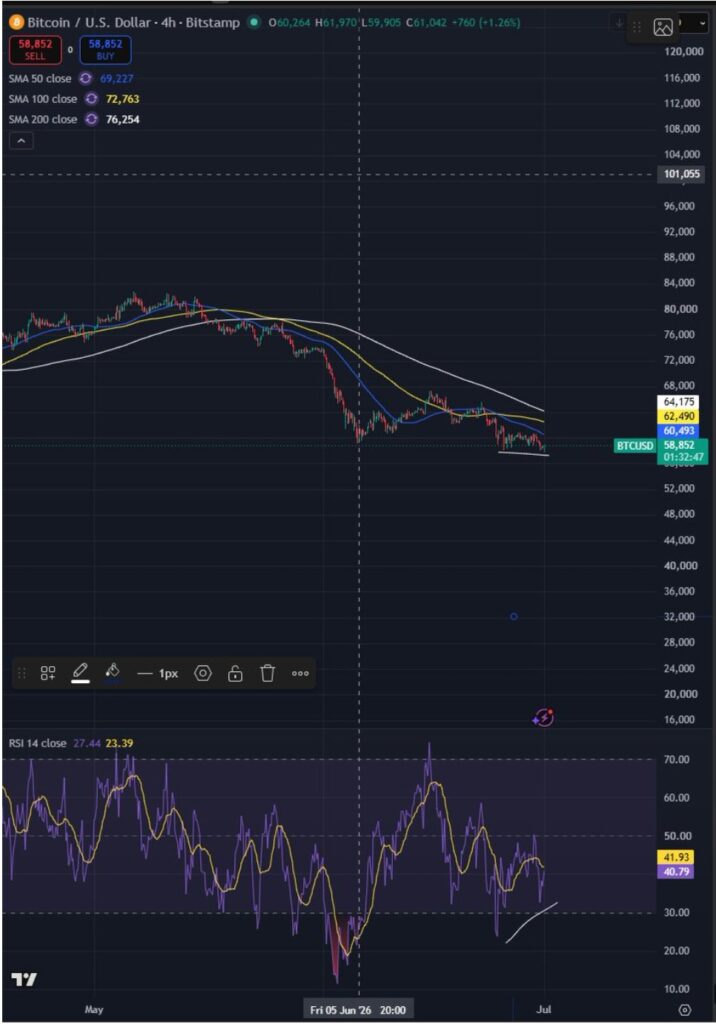Collapse the indicator legend with the chevron
Image resolution: width=716 pixels, height=1024 pixels.
tap(21, 140)
